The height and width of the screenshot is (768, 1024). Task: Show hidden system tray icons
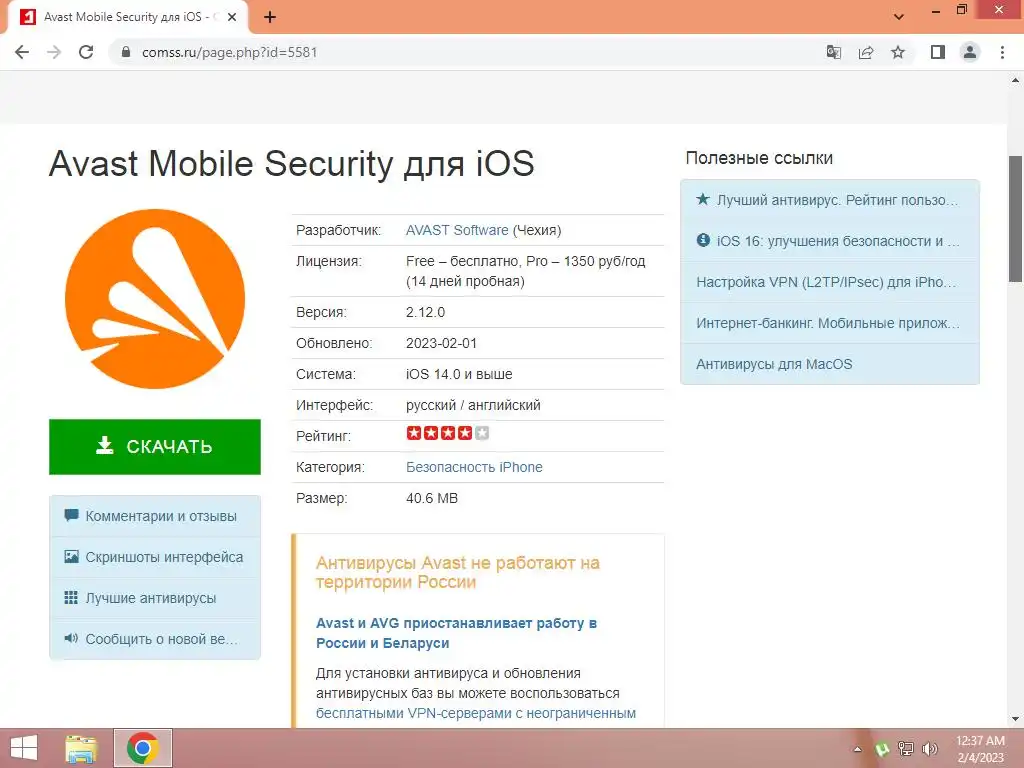tap(857, 749)
